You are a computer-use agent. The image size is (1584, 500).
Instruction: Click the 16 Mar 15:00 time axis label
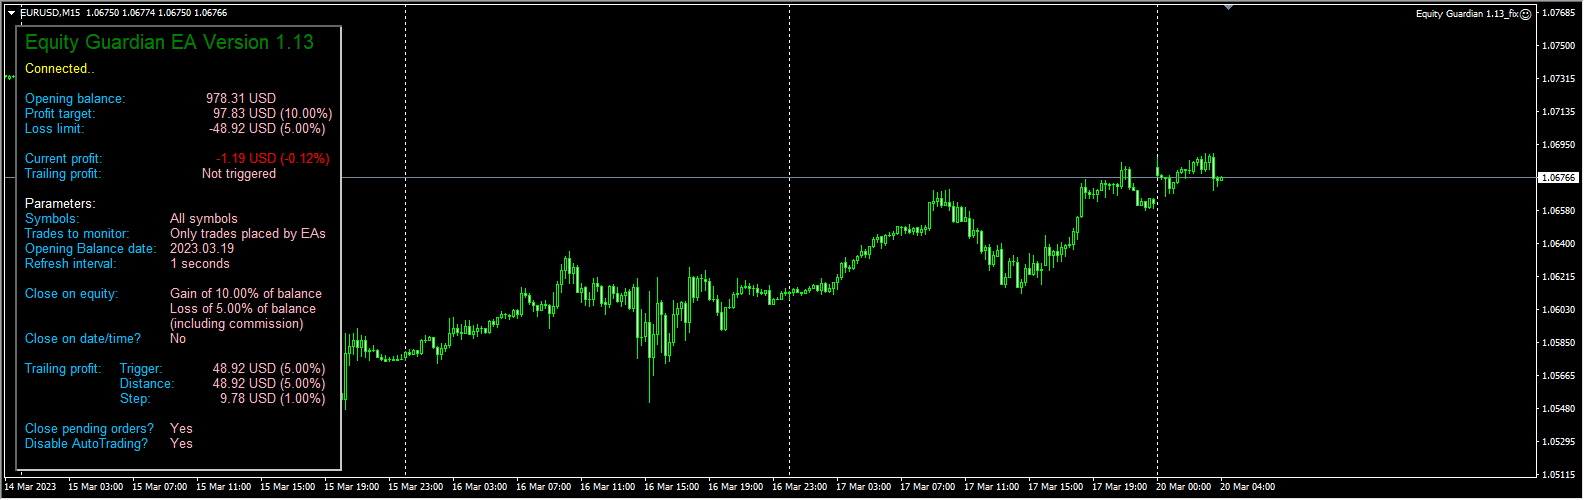pyautogui.click(x=672, y=487)
